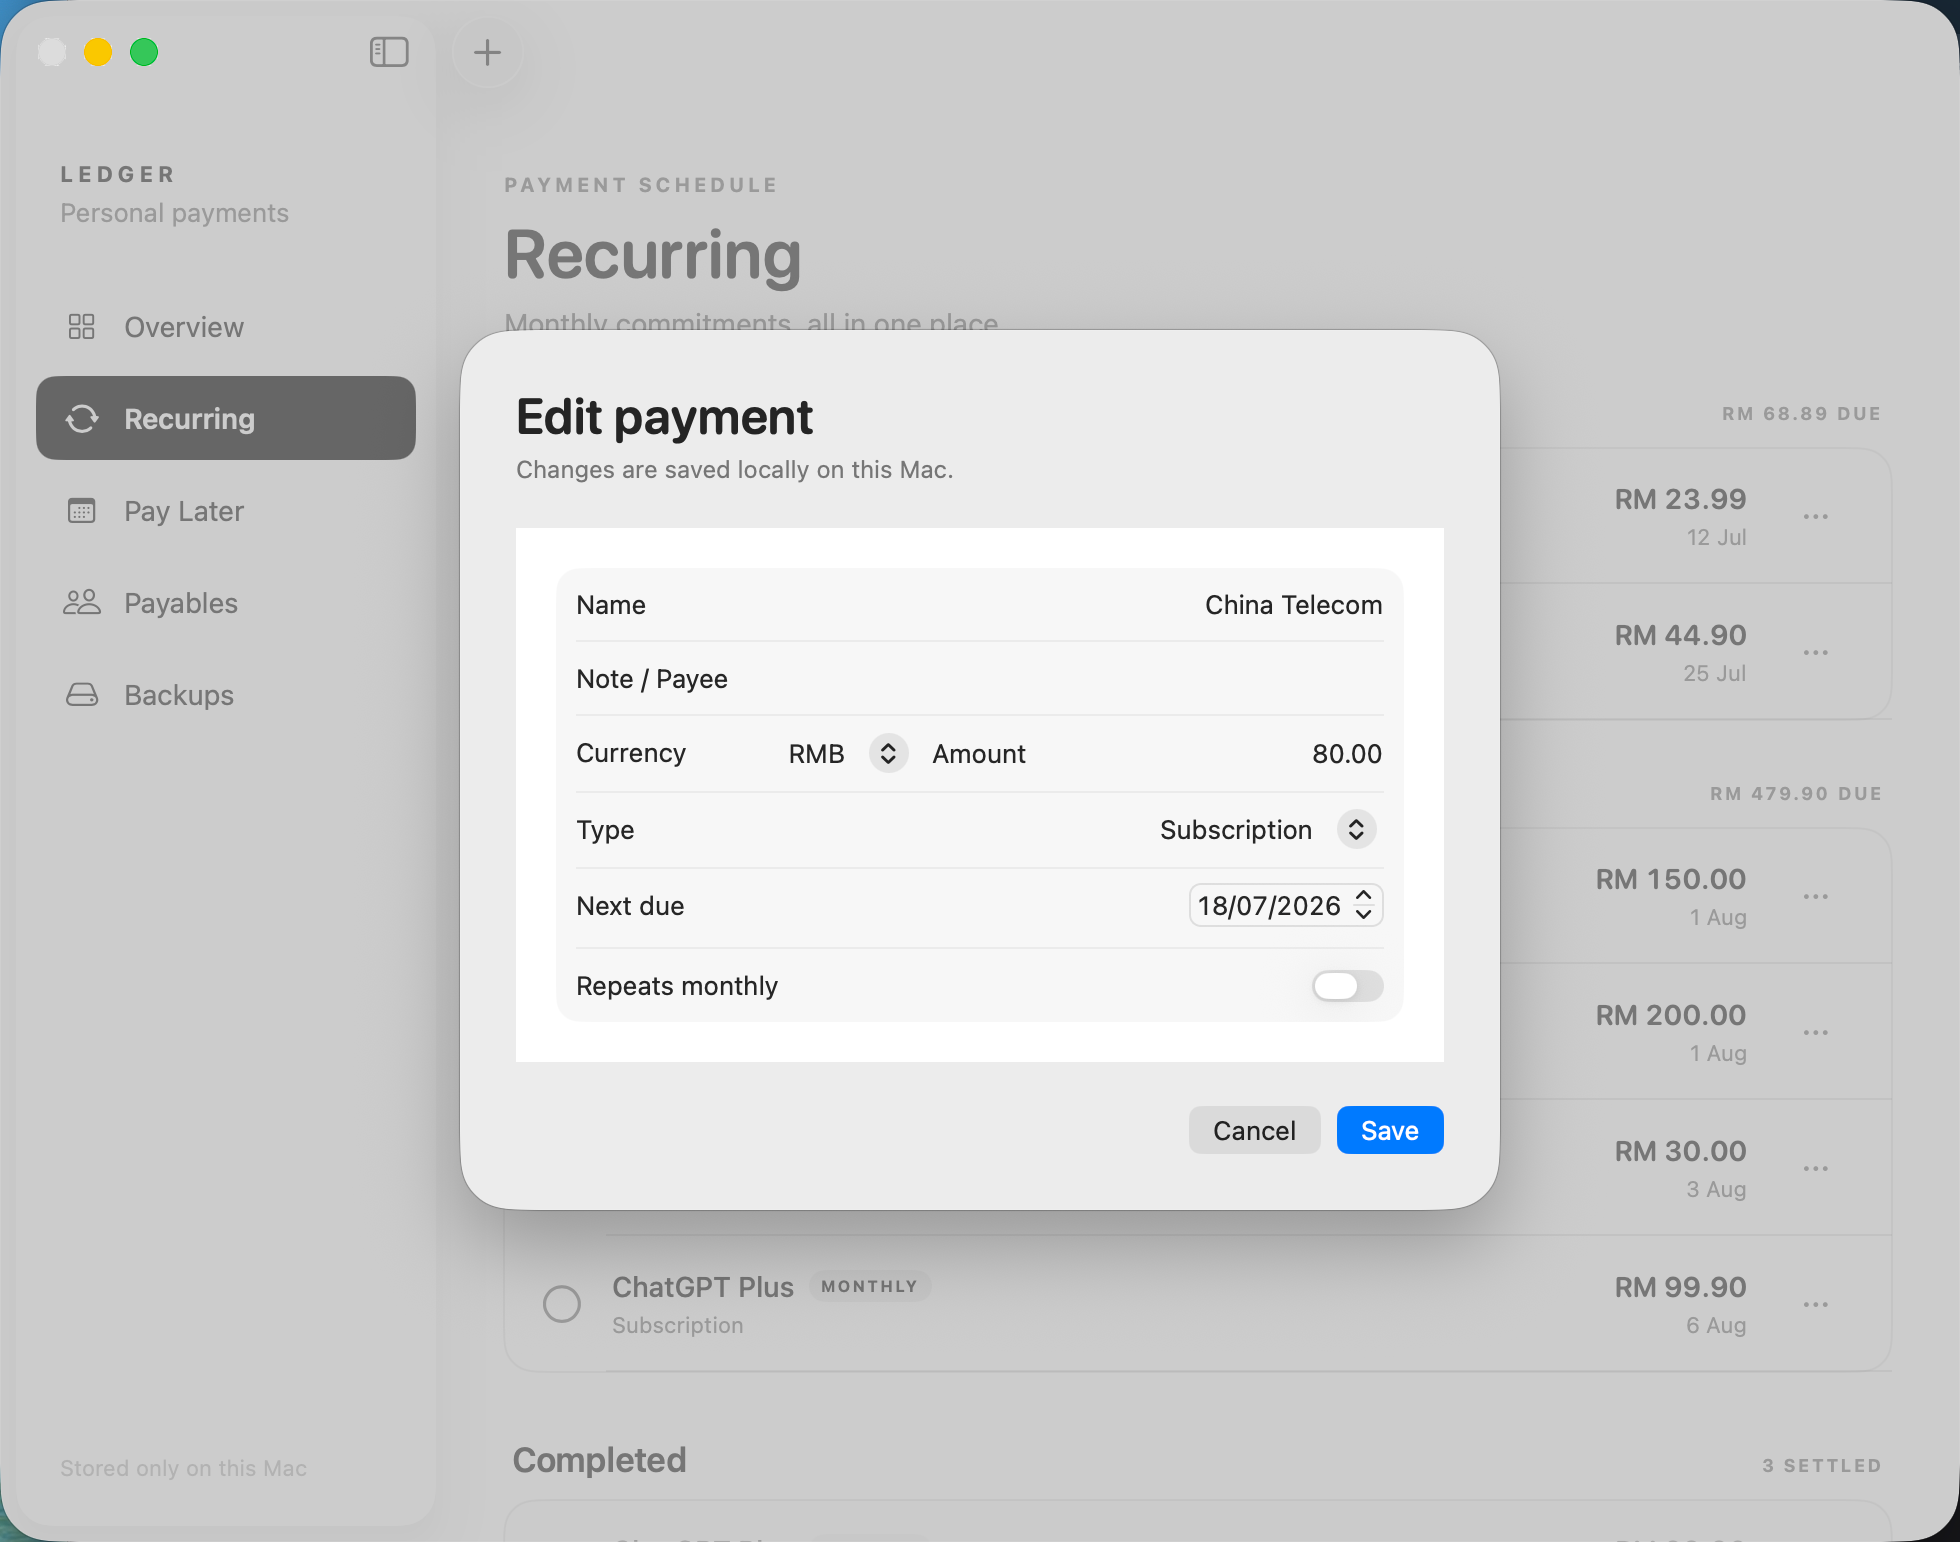Click the Backups drive icon
This screenshot has width=1960, height=1542.
(82, 695)
